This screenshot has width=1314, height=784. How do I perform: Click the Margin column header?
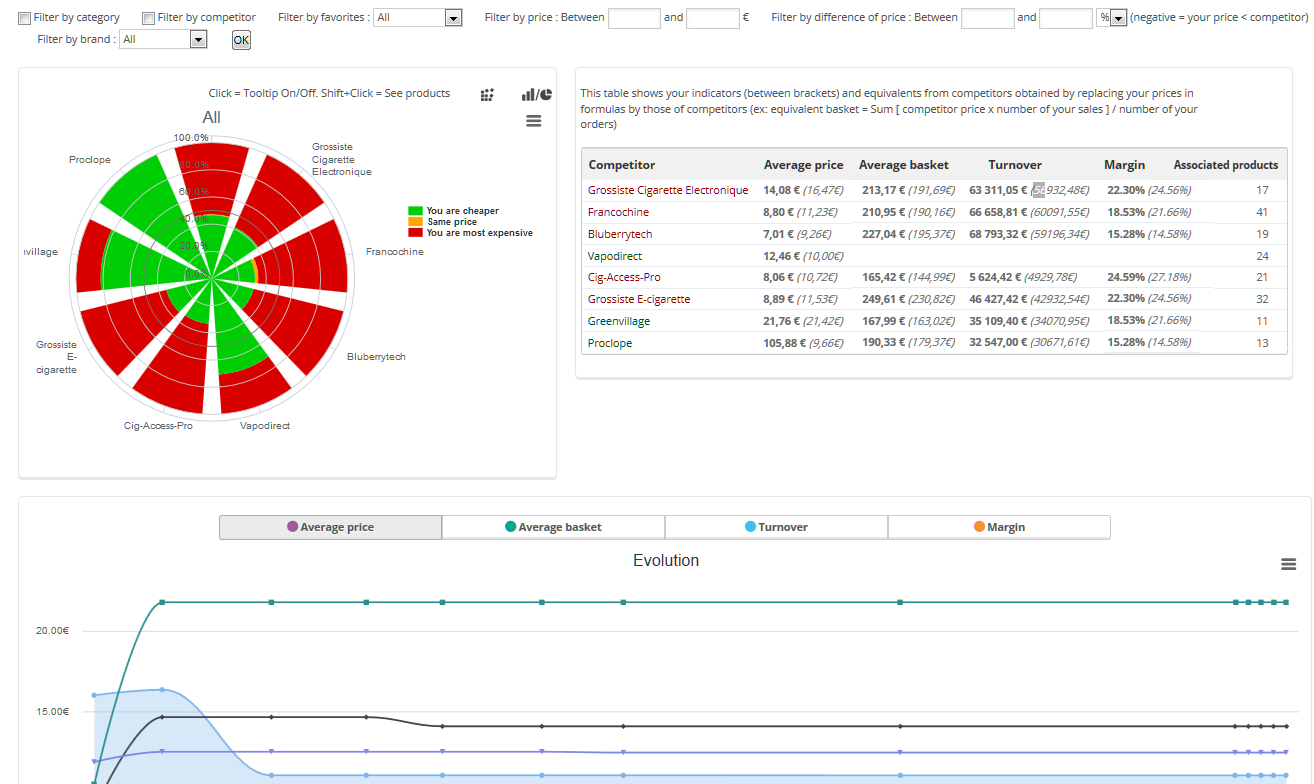pos(1124,165)
